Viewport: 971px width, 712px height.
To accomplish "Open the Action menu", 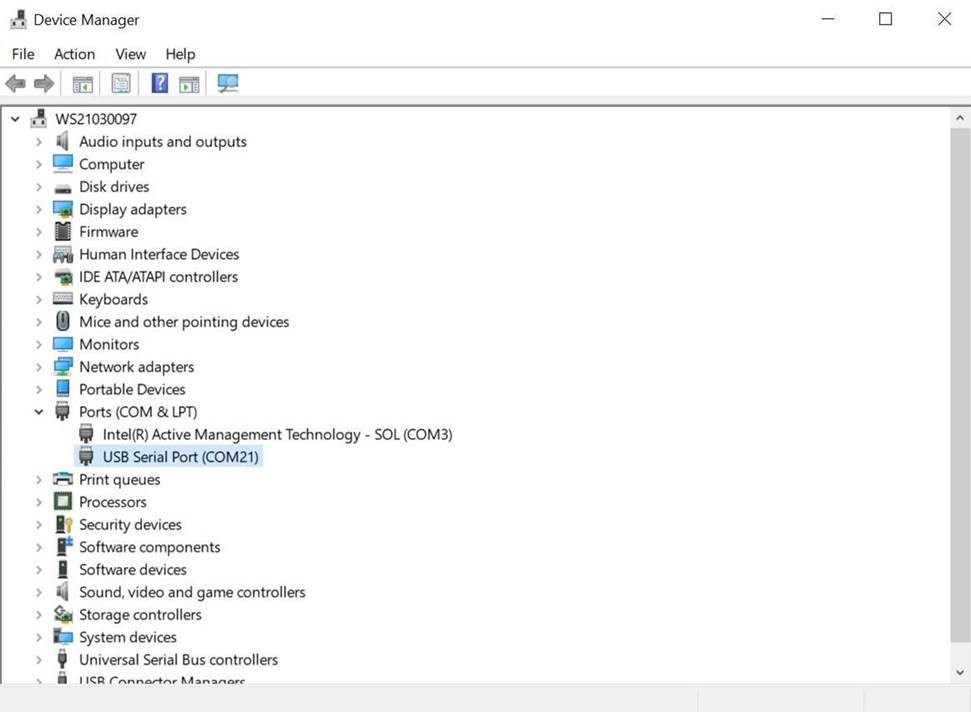I will pos(74,54).
